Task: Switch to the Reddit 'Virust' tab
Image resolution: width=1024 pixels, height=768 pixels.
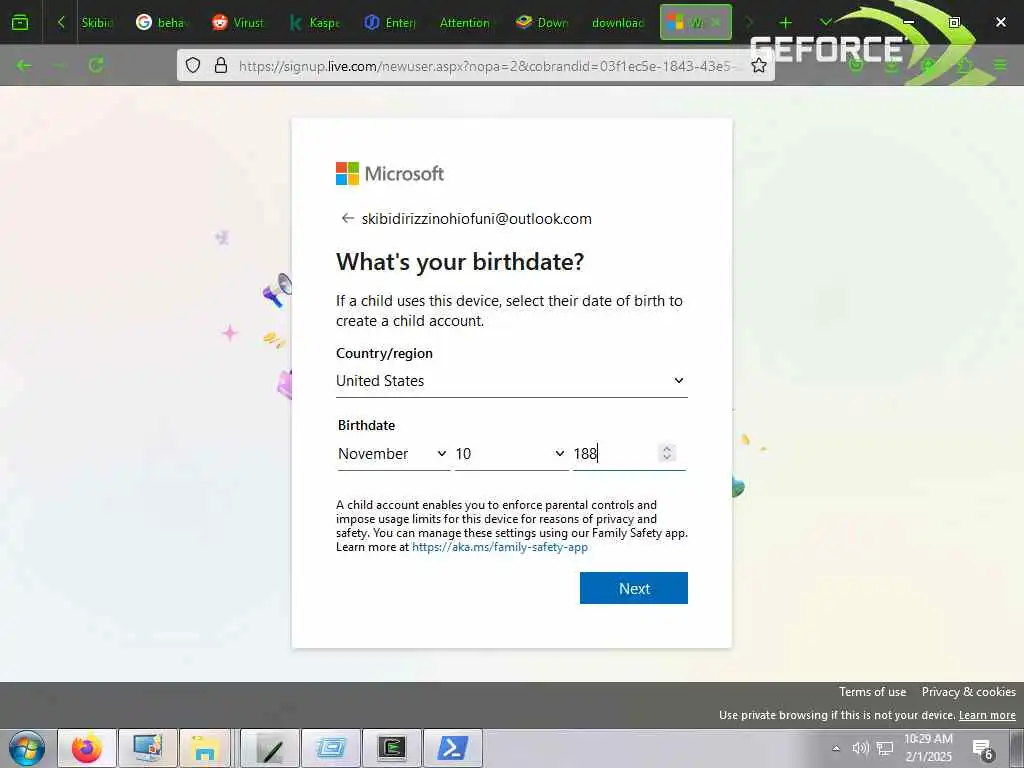Action: 238,22
